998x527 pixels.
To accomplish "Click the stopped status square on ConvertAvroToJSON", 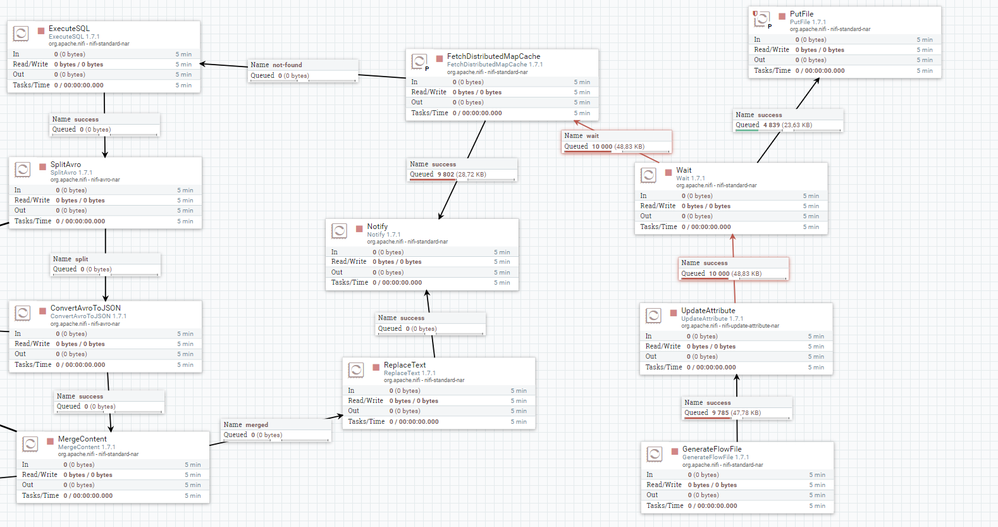I will click(x=43, y=309).
